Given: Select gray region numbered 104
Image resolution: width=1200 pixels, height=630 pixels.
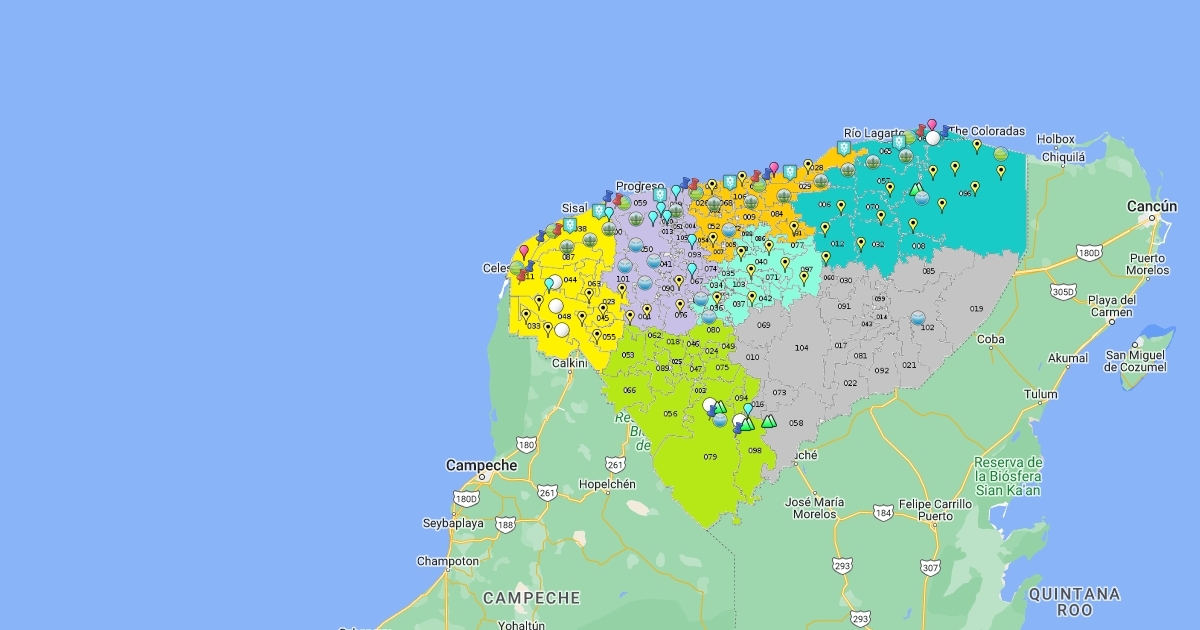Looking at the screenshot, I should (801, 347).
